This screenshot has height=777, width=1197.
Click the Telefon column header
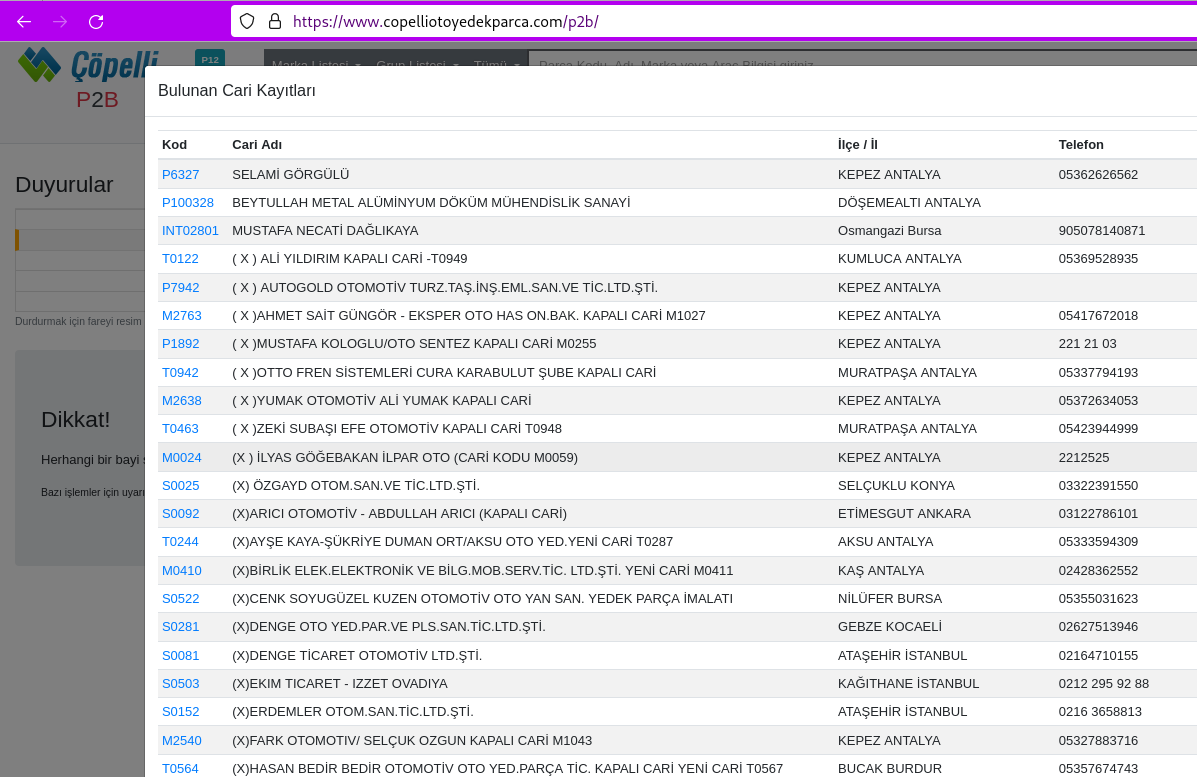pyautogui.click(x=1081, y=144)
